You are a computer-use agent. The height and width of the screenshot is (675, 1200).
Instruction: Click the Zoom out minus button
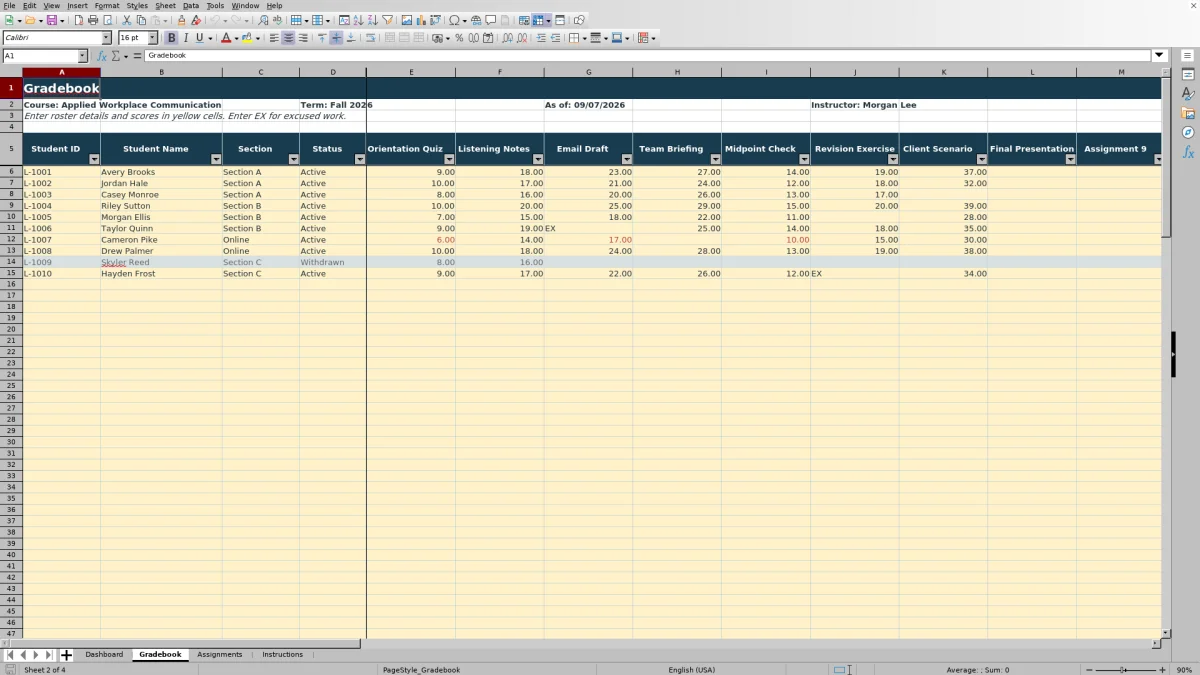click(x=1088, y=670)
